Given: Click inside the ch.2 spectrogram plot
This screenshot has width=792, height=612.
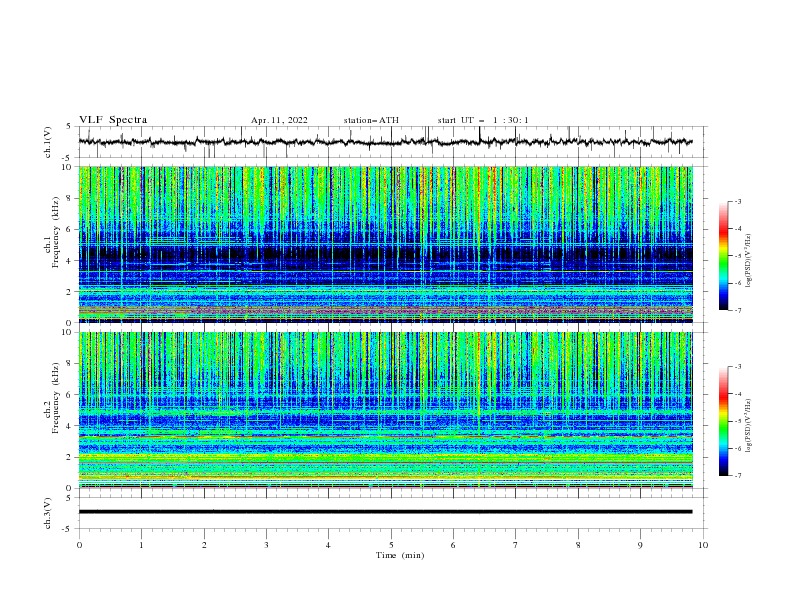Looking at the screenshot, I should (x=386, y=410).
